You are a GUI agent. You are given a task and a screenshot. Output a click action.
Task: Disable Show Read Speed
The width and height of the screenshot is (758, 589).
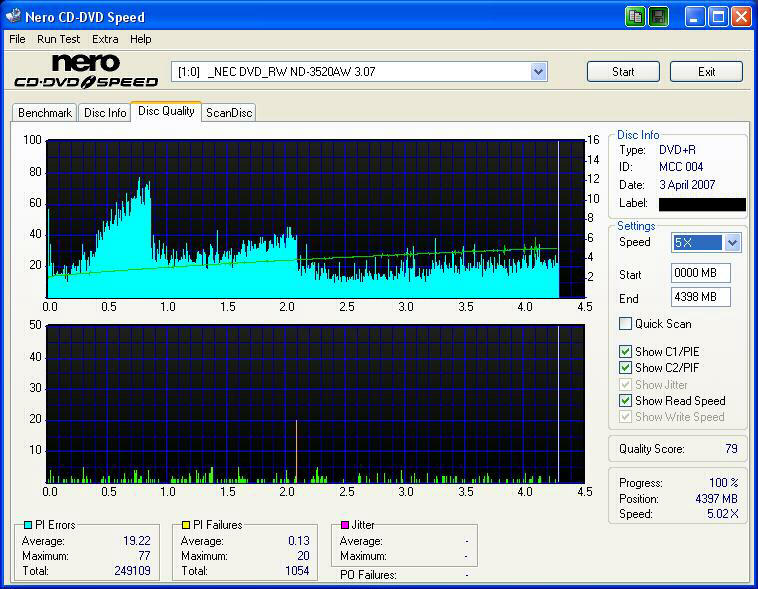(625, 400)
